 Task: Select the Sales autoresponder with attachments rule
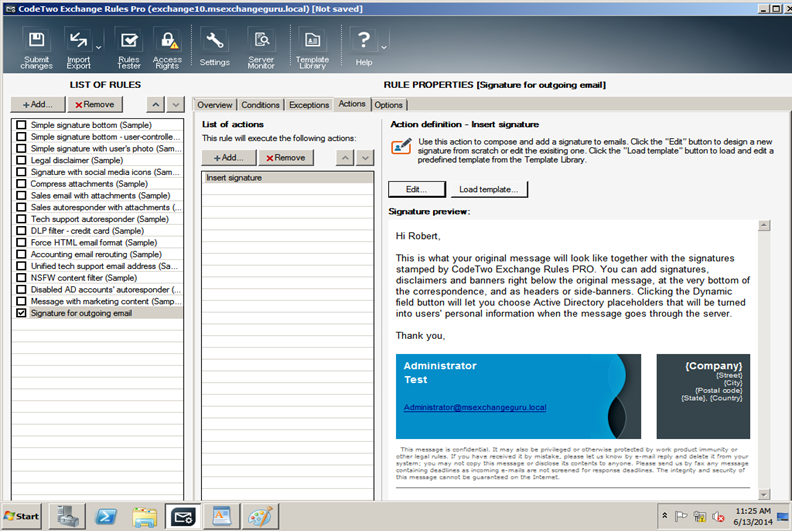(x=106, y=207)
